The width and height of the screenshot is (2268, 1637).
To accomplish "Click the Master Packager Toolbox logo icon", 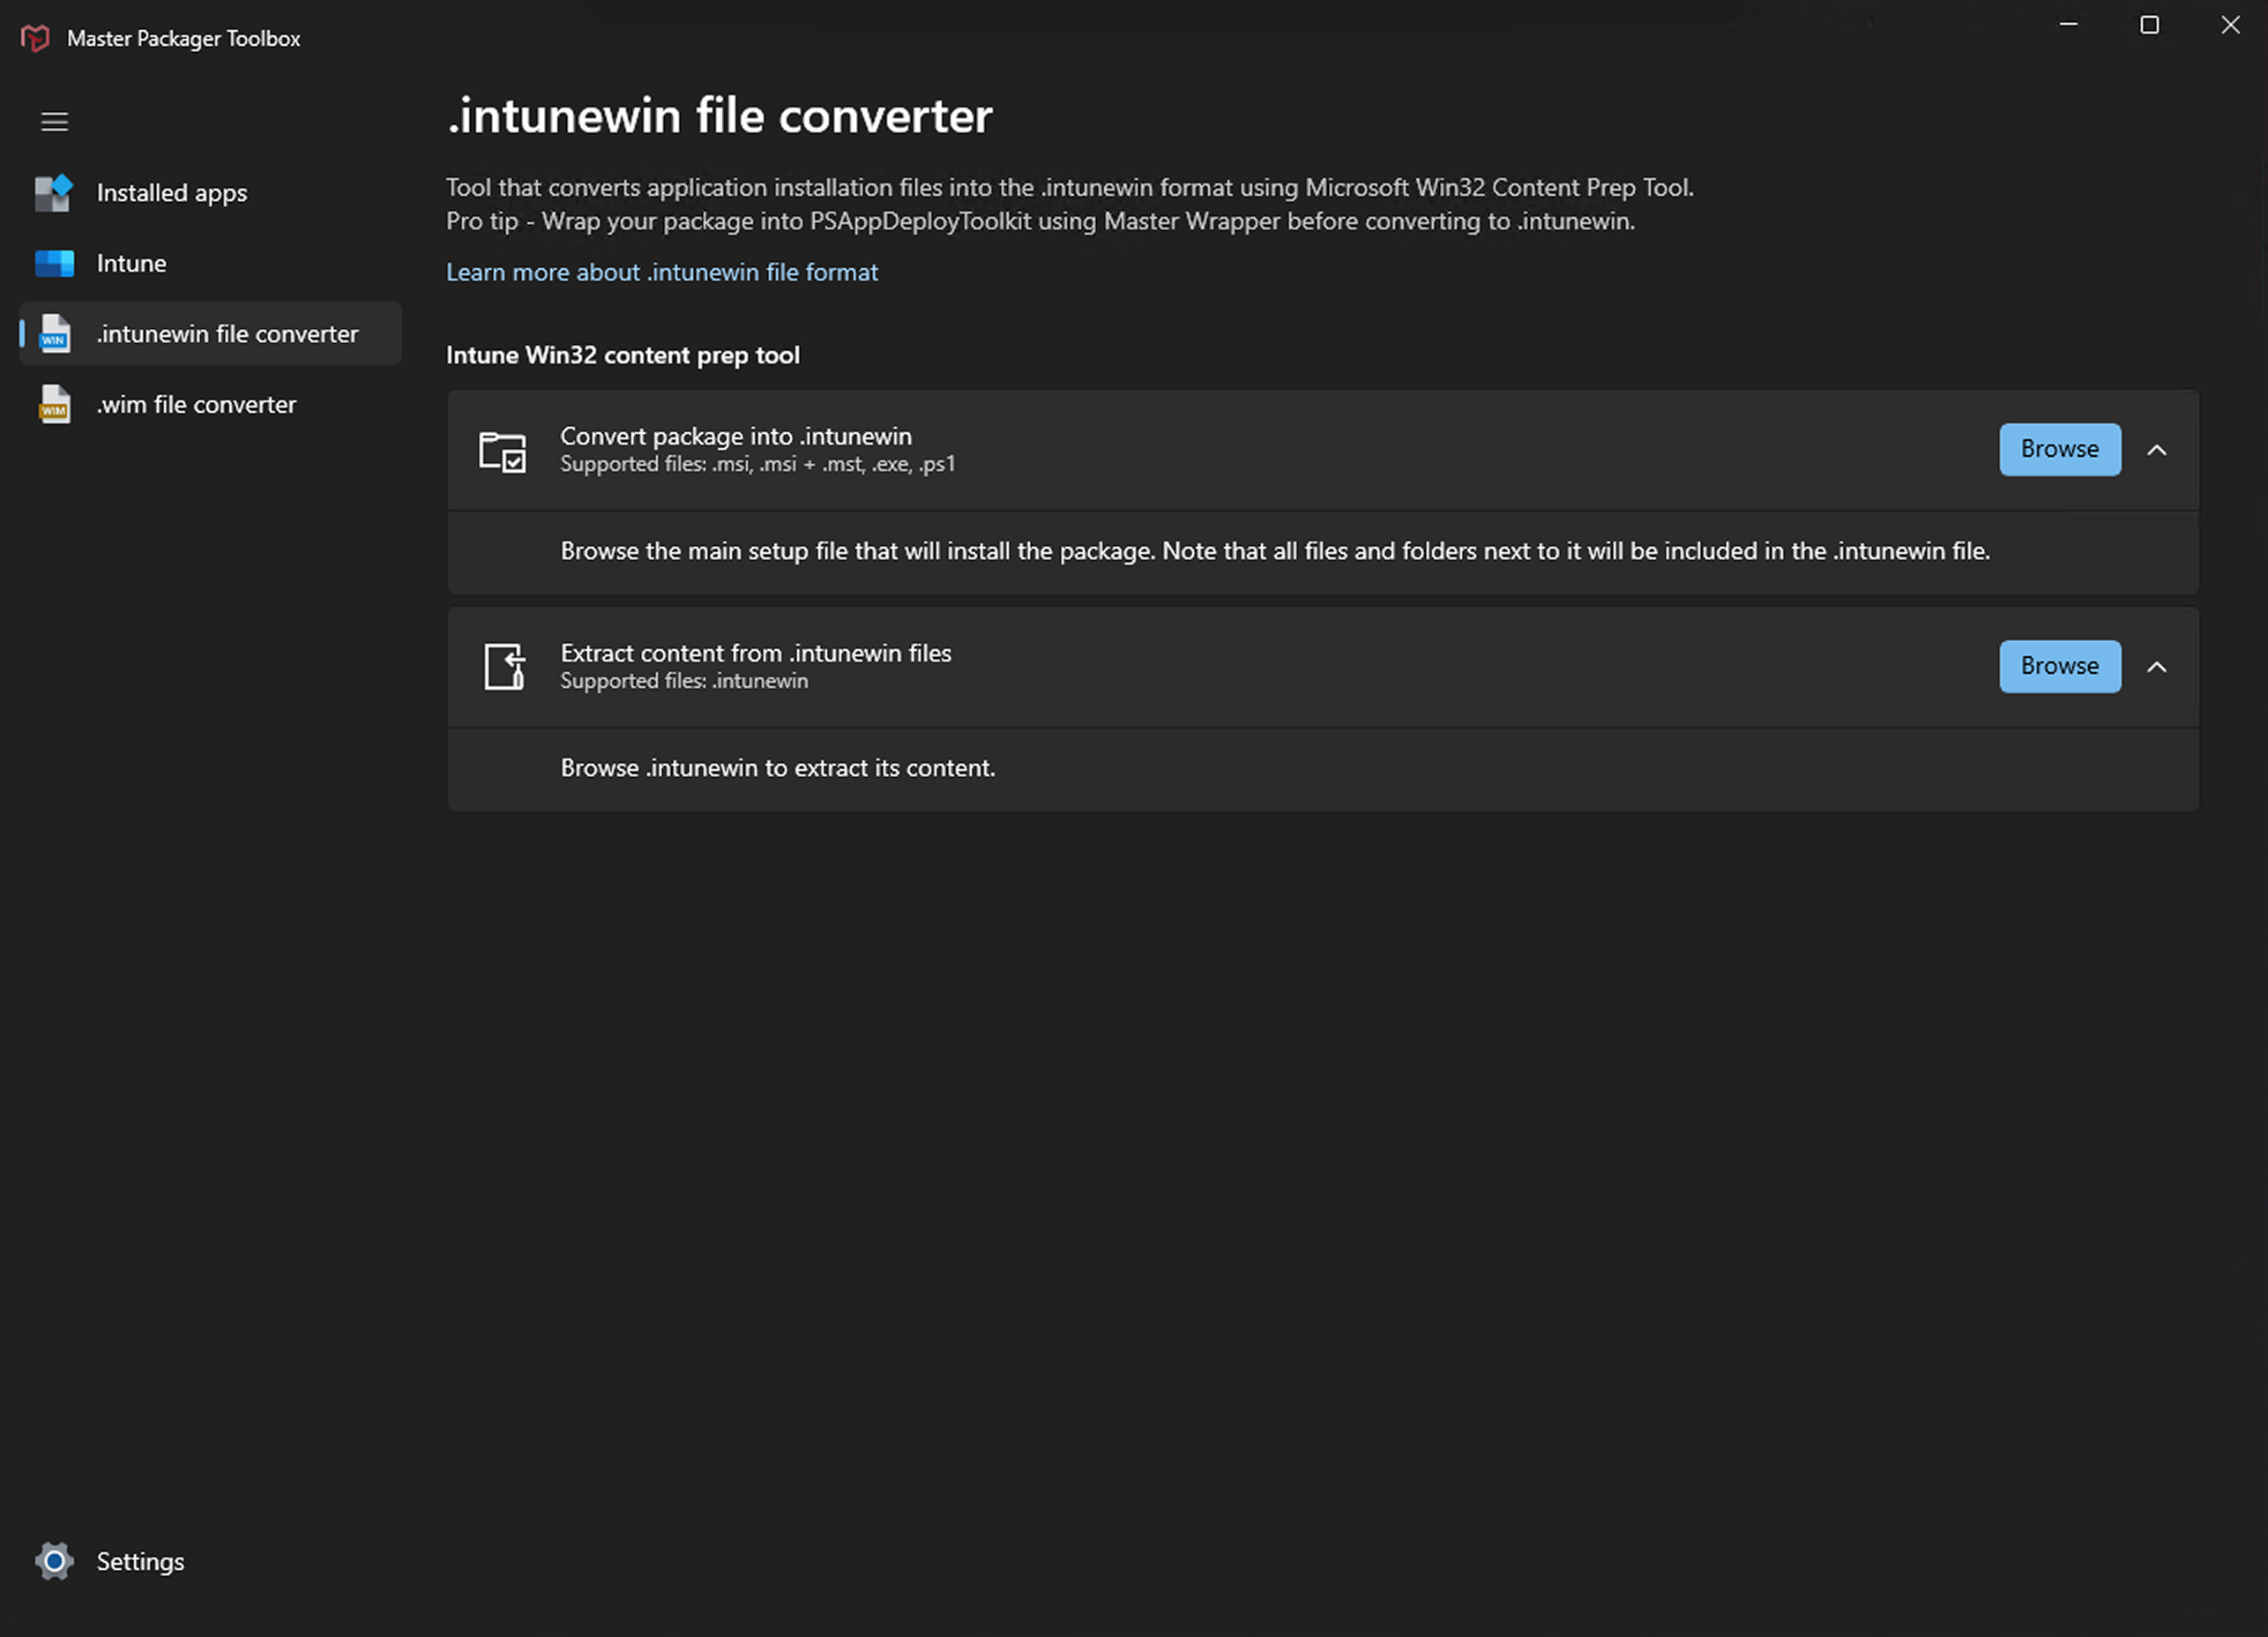I will tap(35, 38).
